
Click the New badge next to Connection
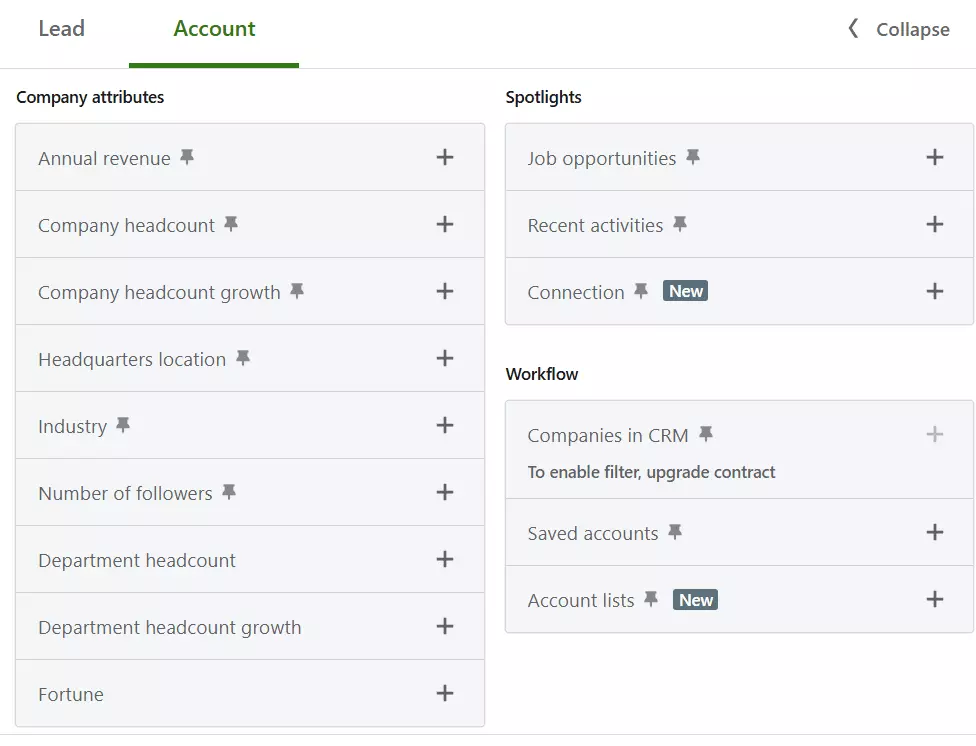686,290
